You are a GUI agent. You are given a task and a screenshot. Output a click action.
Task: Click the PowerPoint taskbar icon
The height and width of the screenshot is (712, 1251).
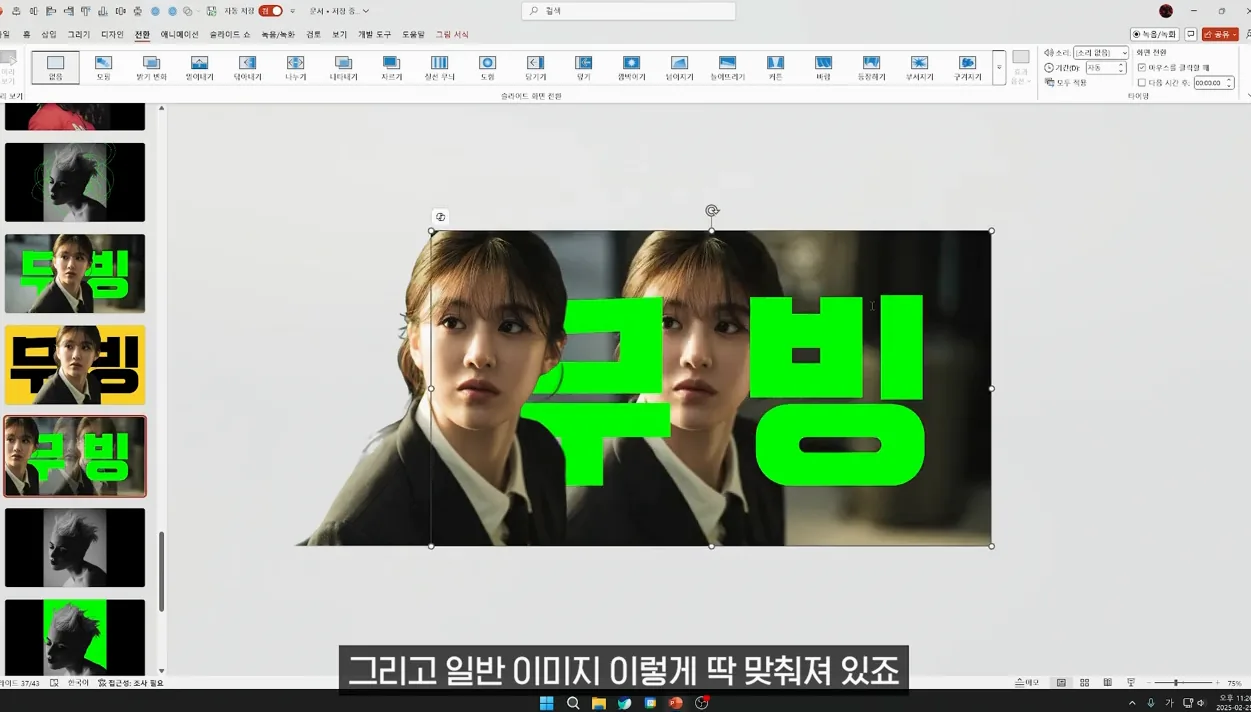pos(676,703)
